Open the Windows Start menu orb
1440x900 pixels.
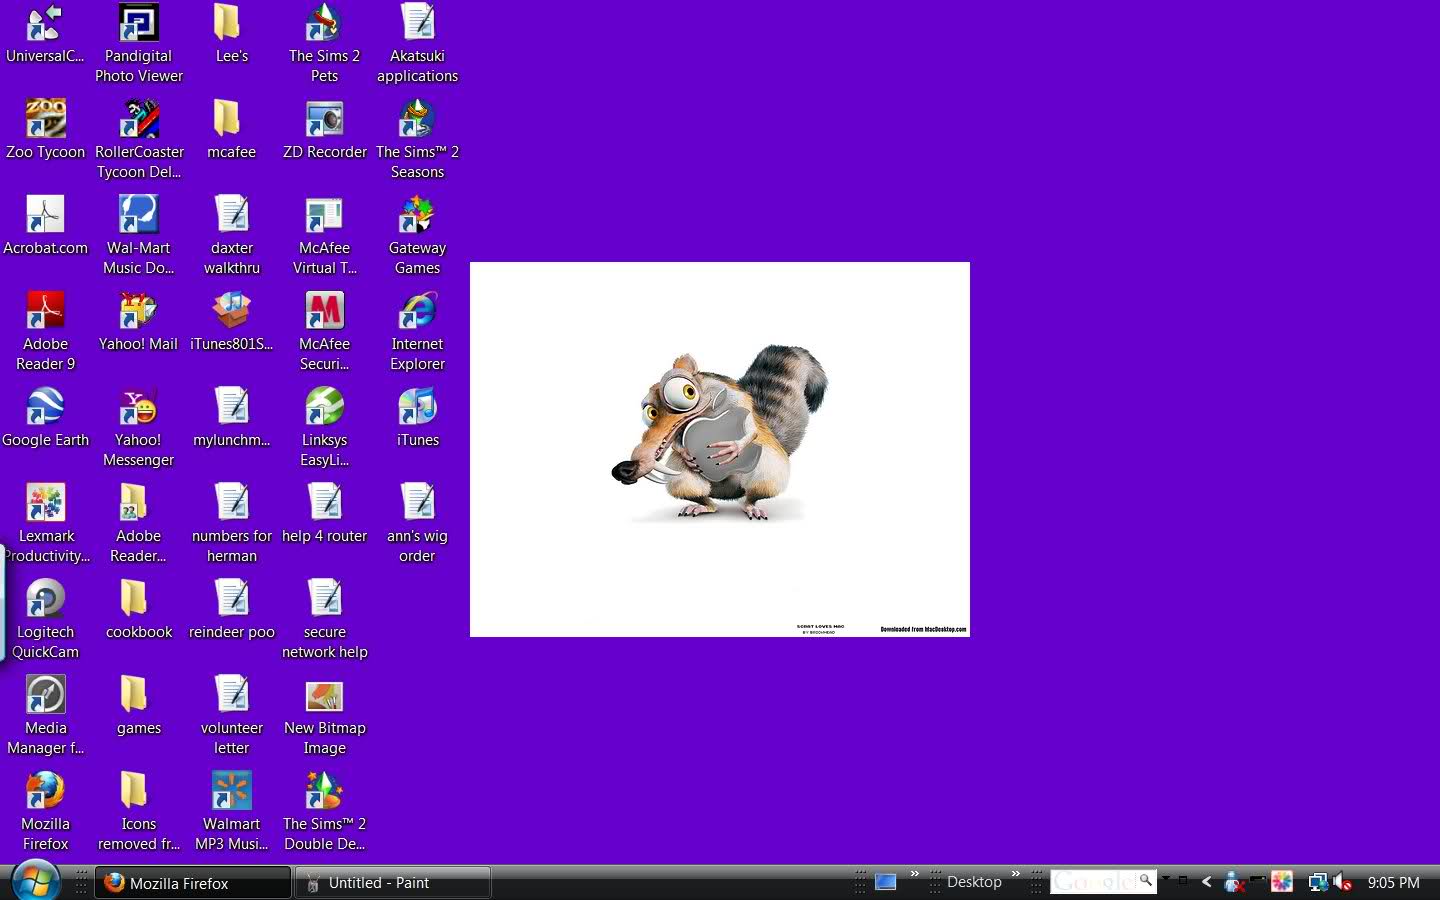(36, 882)
